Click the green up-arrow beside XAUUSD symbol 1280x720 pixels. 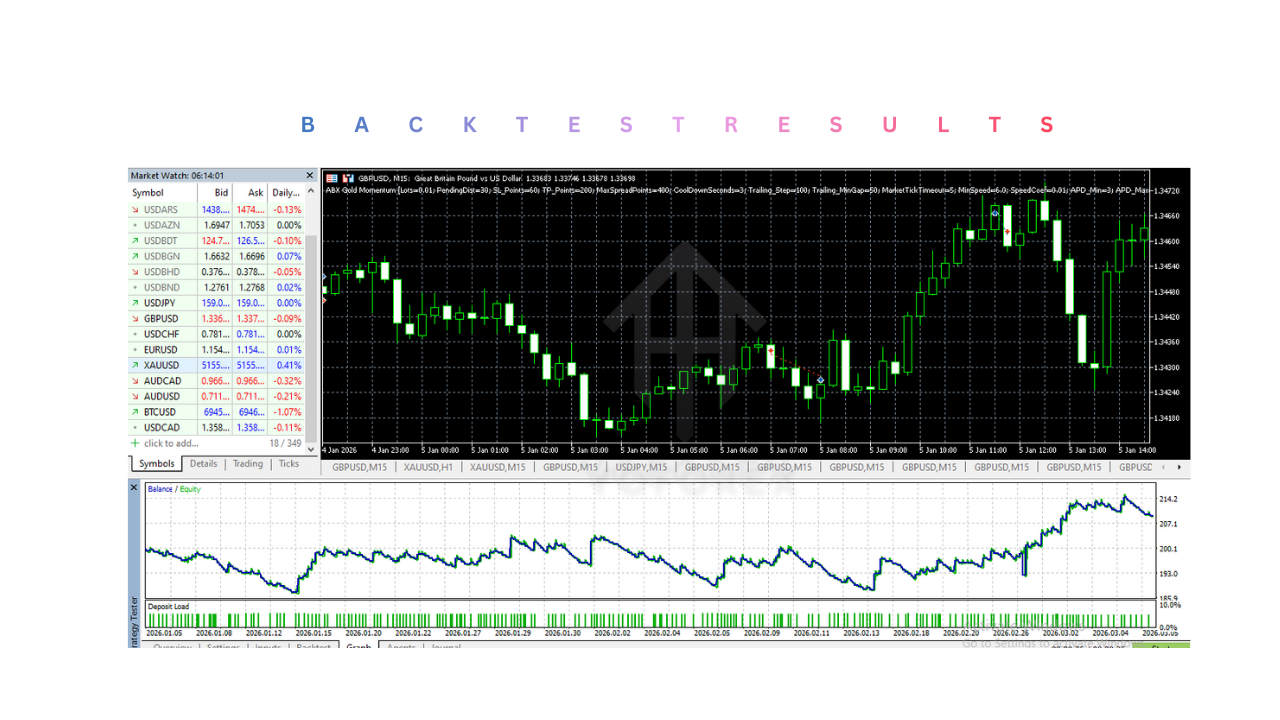(x=136, y=365)
